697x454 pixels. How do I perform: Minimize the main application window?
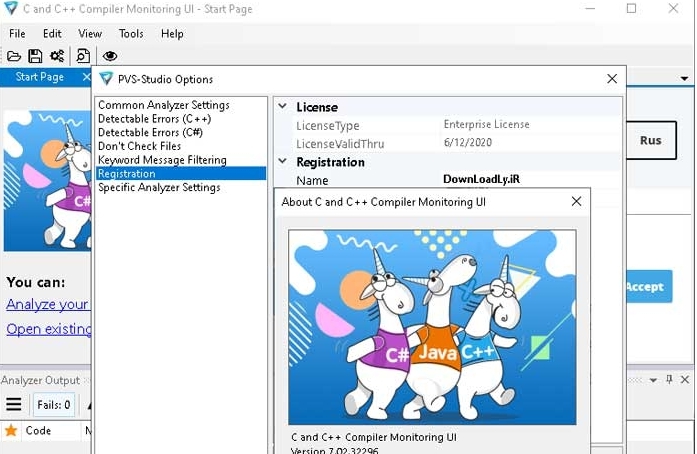590,8
